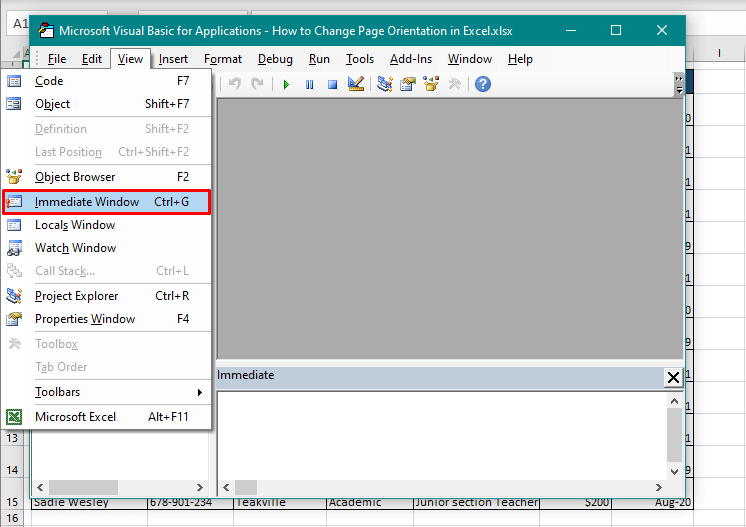Close the Immediate window pane

(x=673, y=378)
